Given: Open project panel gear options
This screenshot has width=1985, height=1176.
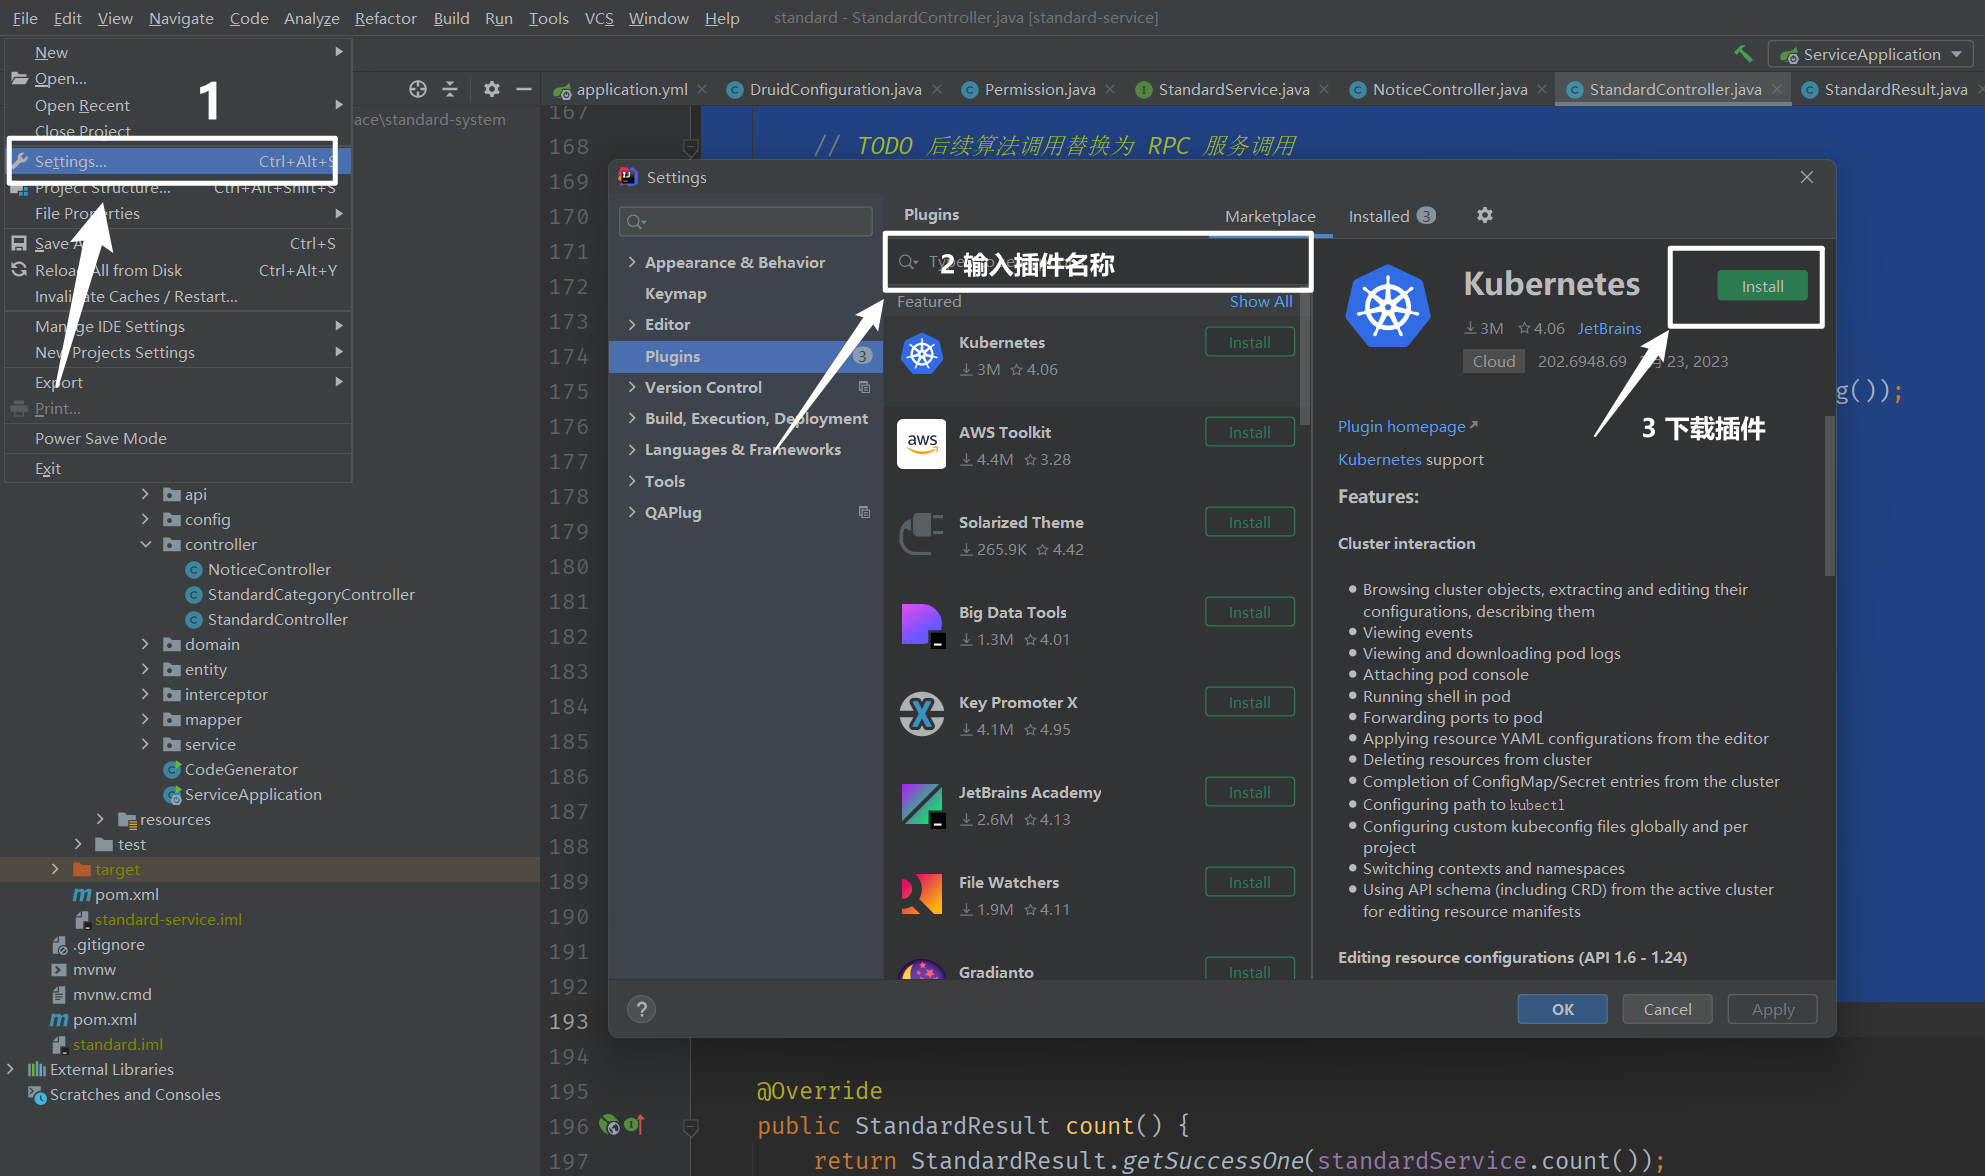Looking at the screenshot, I should pyautogui.click(x=491, y=89).
